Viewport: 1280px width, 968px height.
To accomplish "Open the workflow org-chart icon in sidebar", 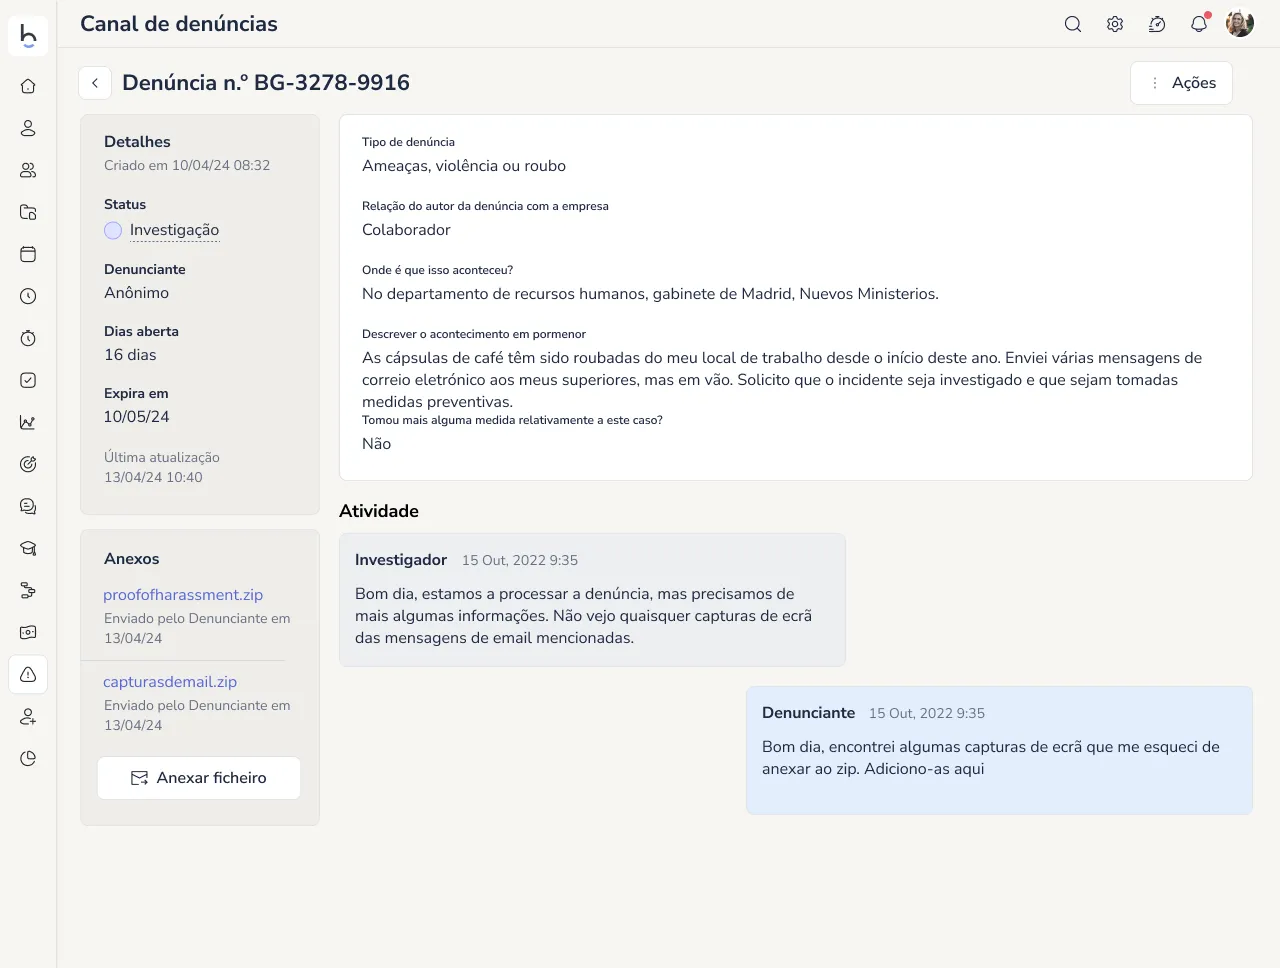I will (28, 590).
